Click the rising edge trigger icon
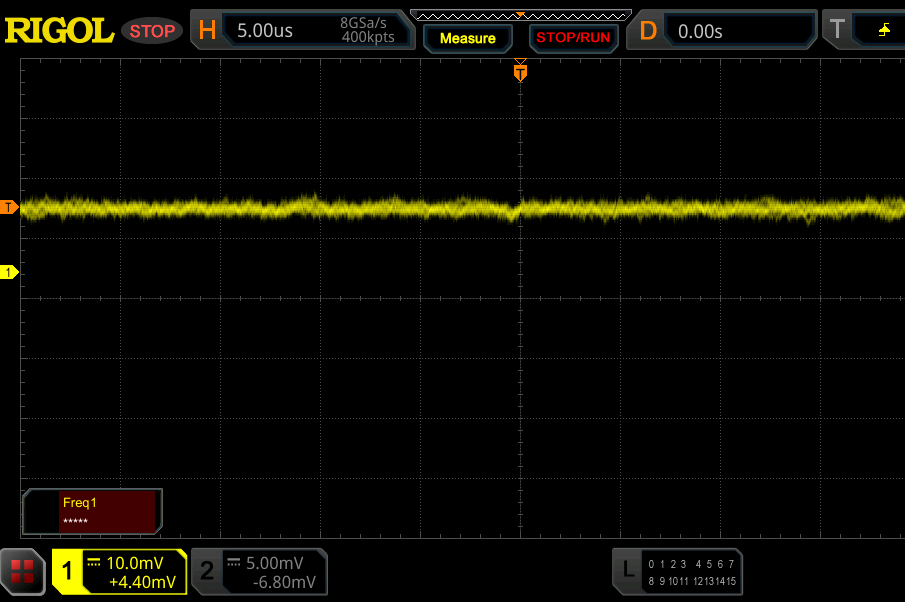Image resolution: width=905 pixels, height=602 pixels. click(x=884, y=30)
